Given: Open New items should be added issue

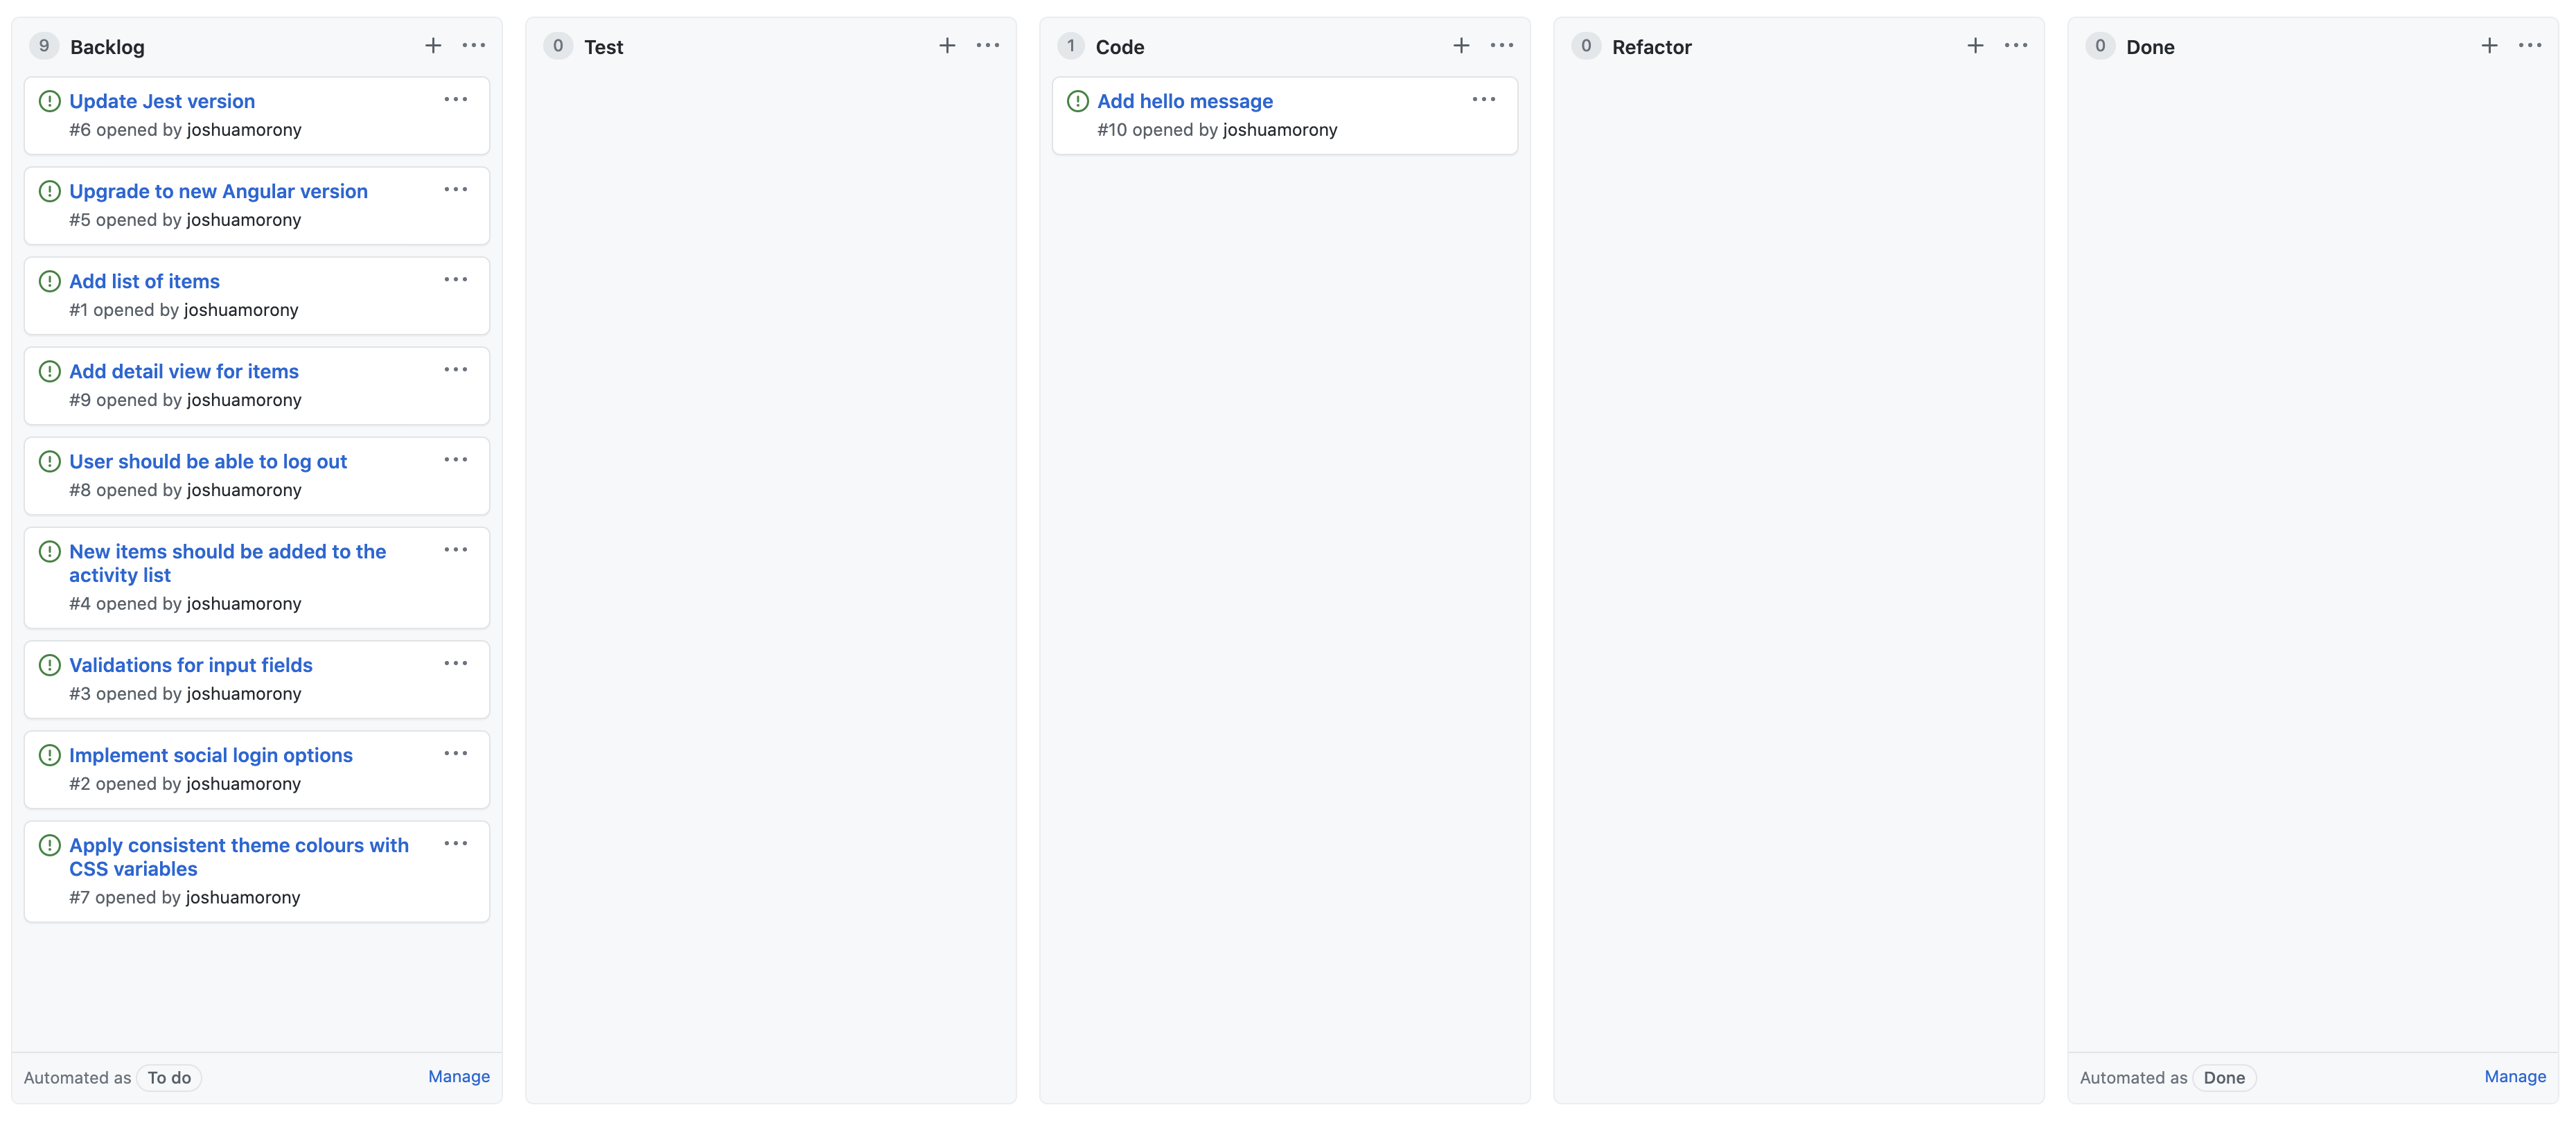Looking at the screenshot, I should (227, 563).
